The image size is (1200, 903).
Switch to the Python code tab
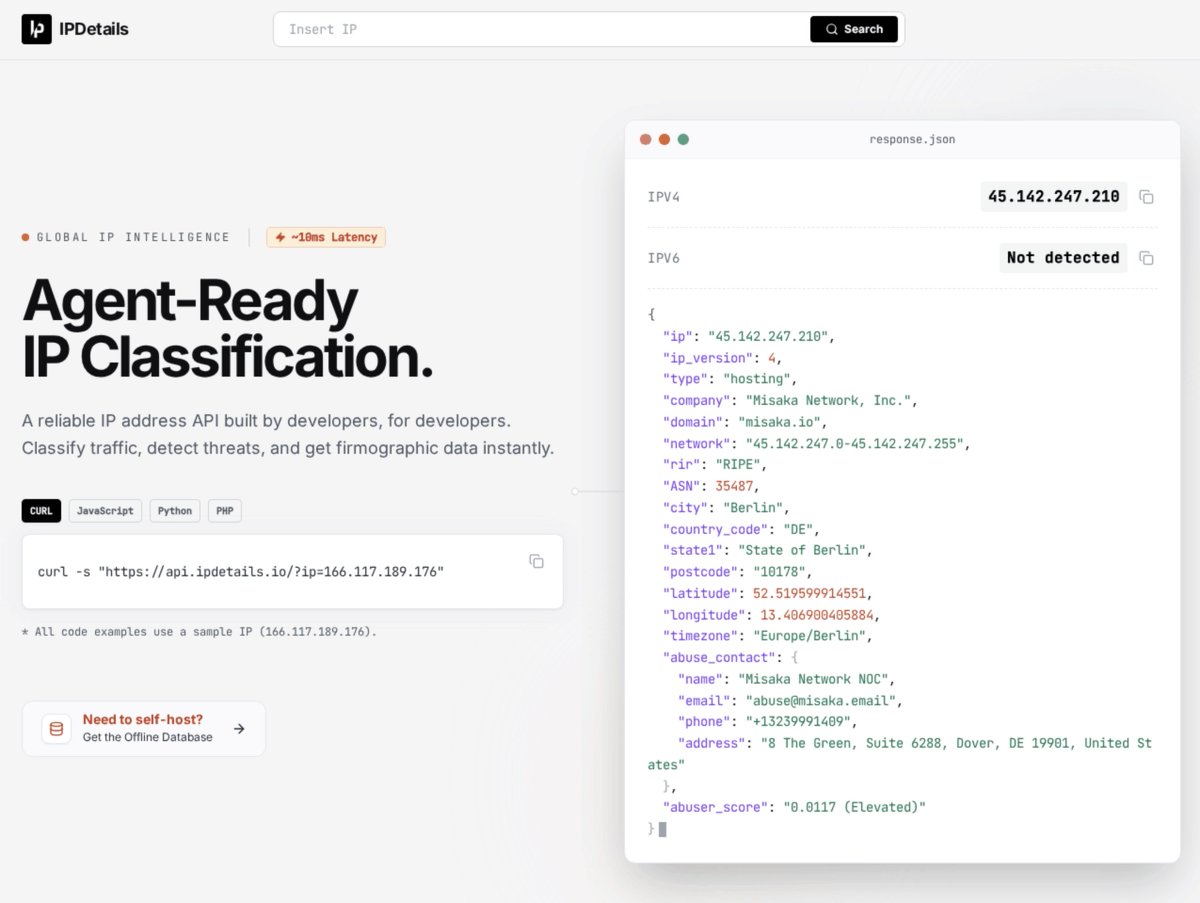175,511
